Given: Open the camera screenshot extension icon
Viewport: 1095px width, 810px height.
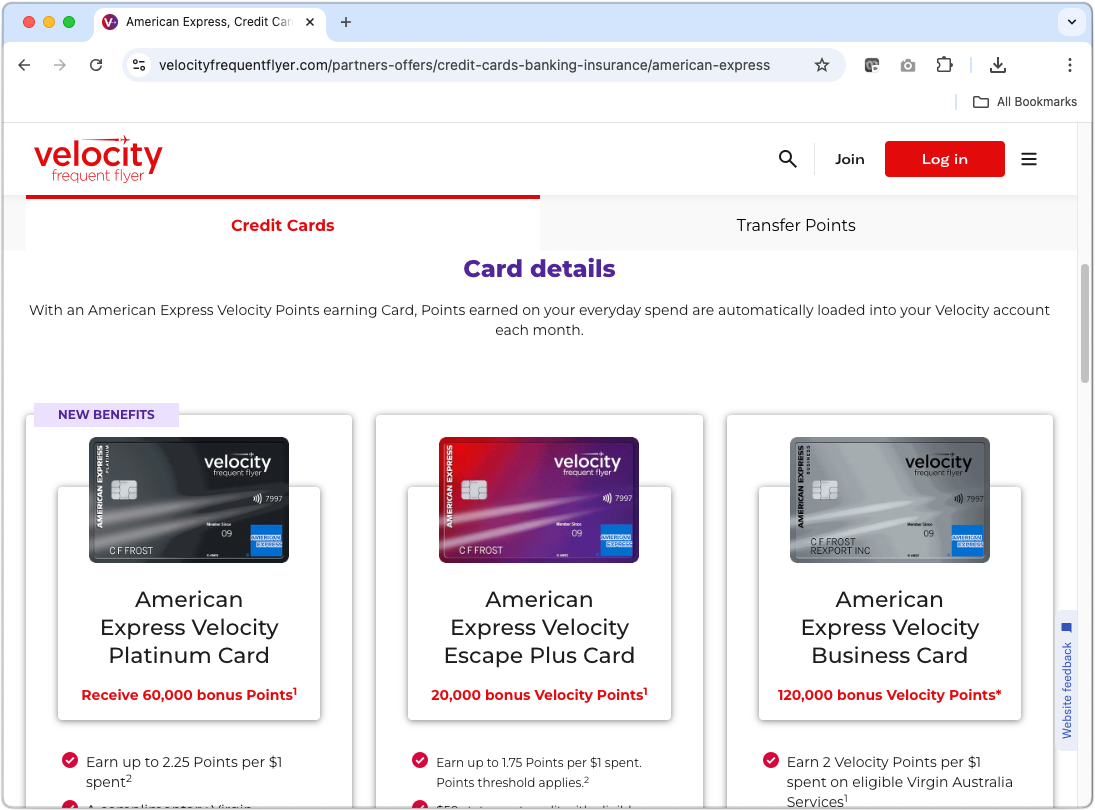Looking at the screenshot, I should coord(908,66).
